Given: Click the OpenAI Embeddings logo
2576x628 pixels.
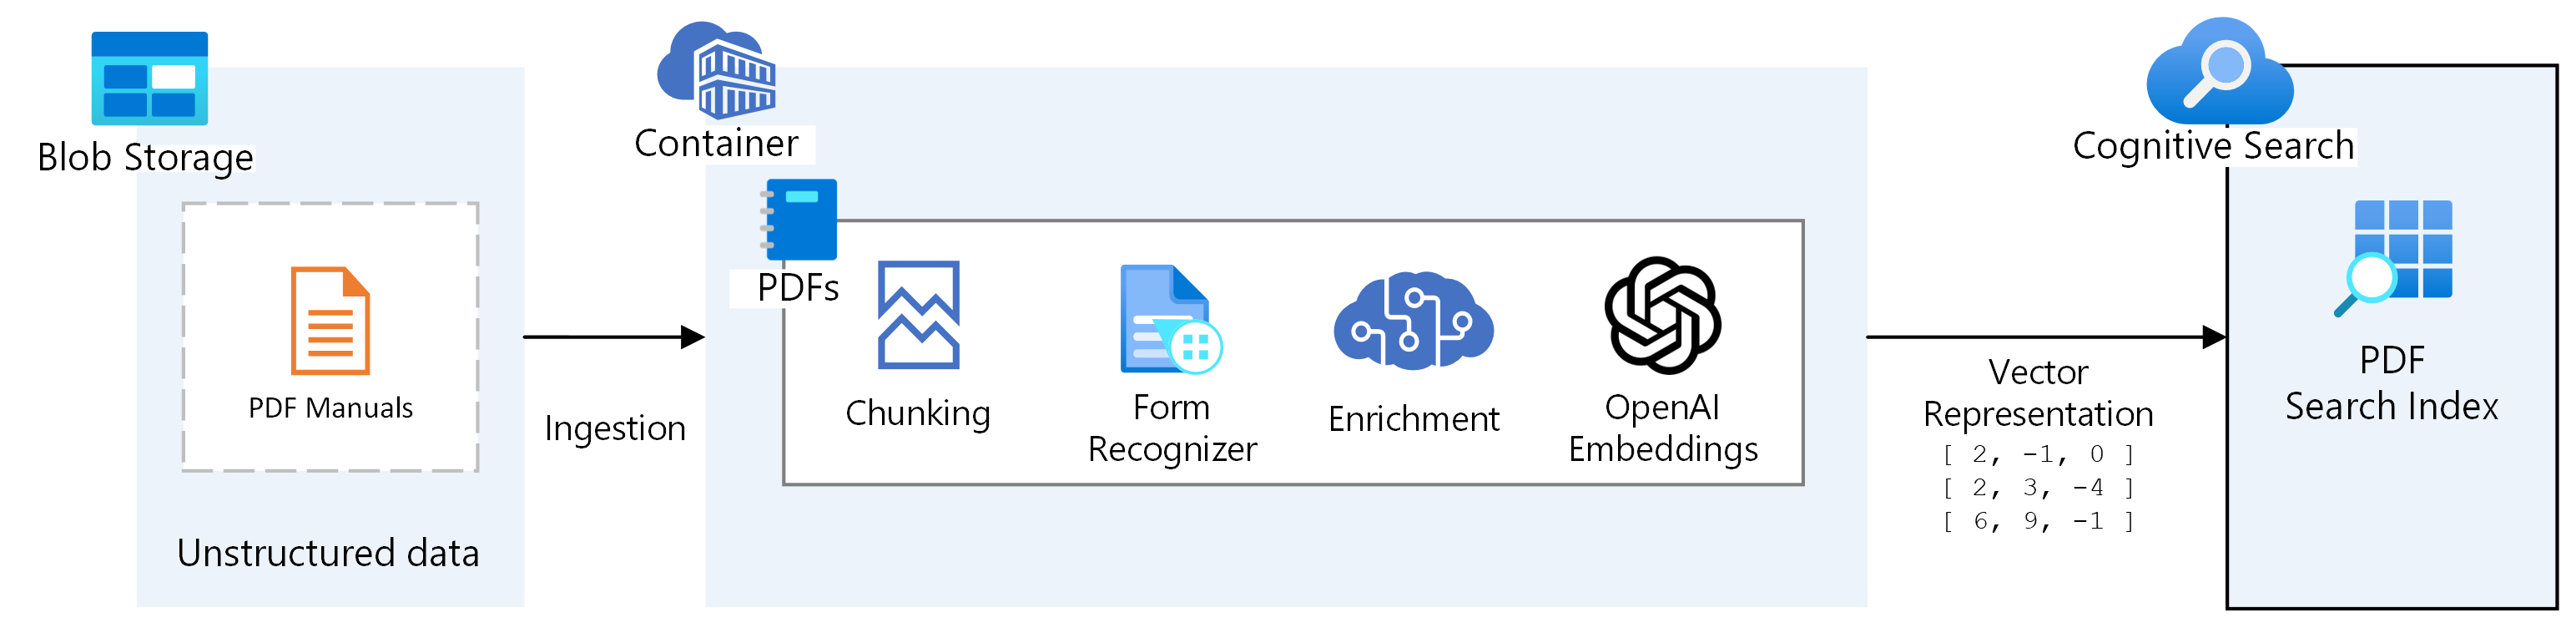Looking at the screenshot, I should click(x=1662, y=315).
